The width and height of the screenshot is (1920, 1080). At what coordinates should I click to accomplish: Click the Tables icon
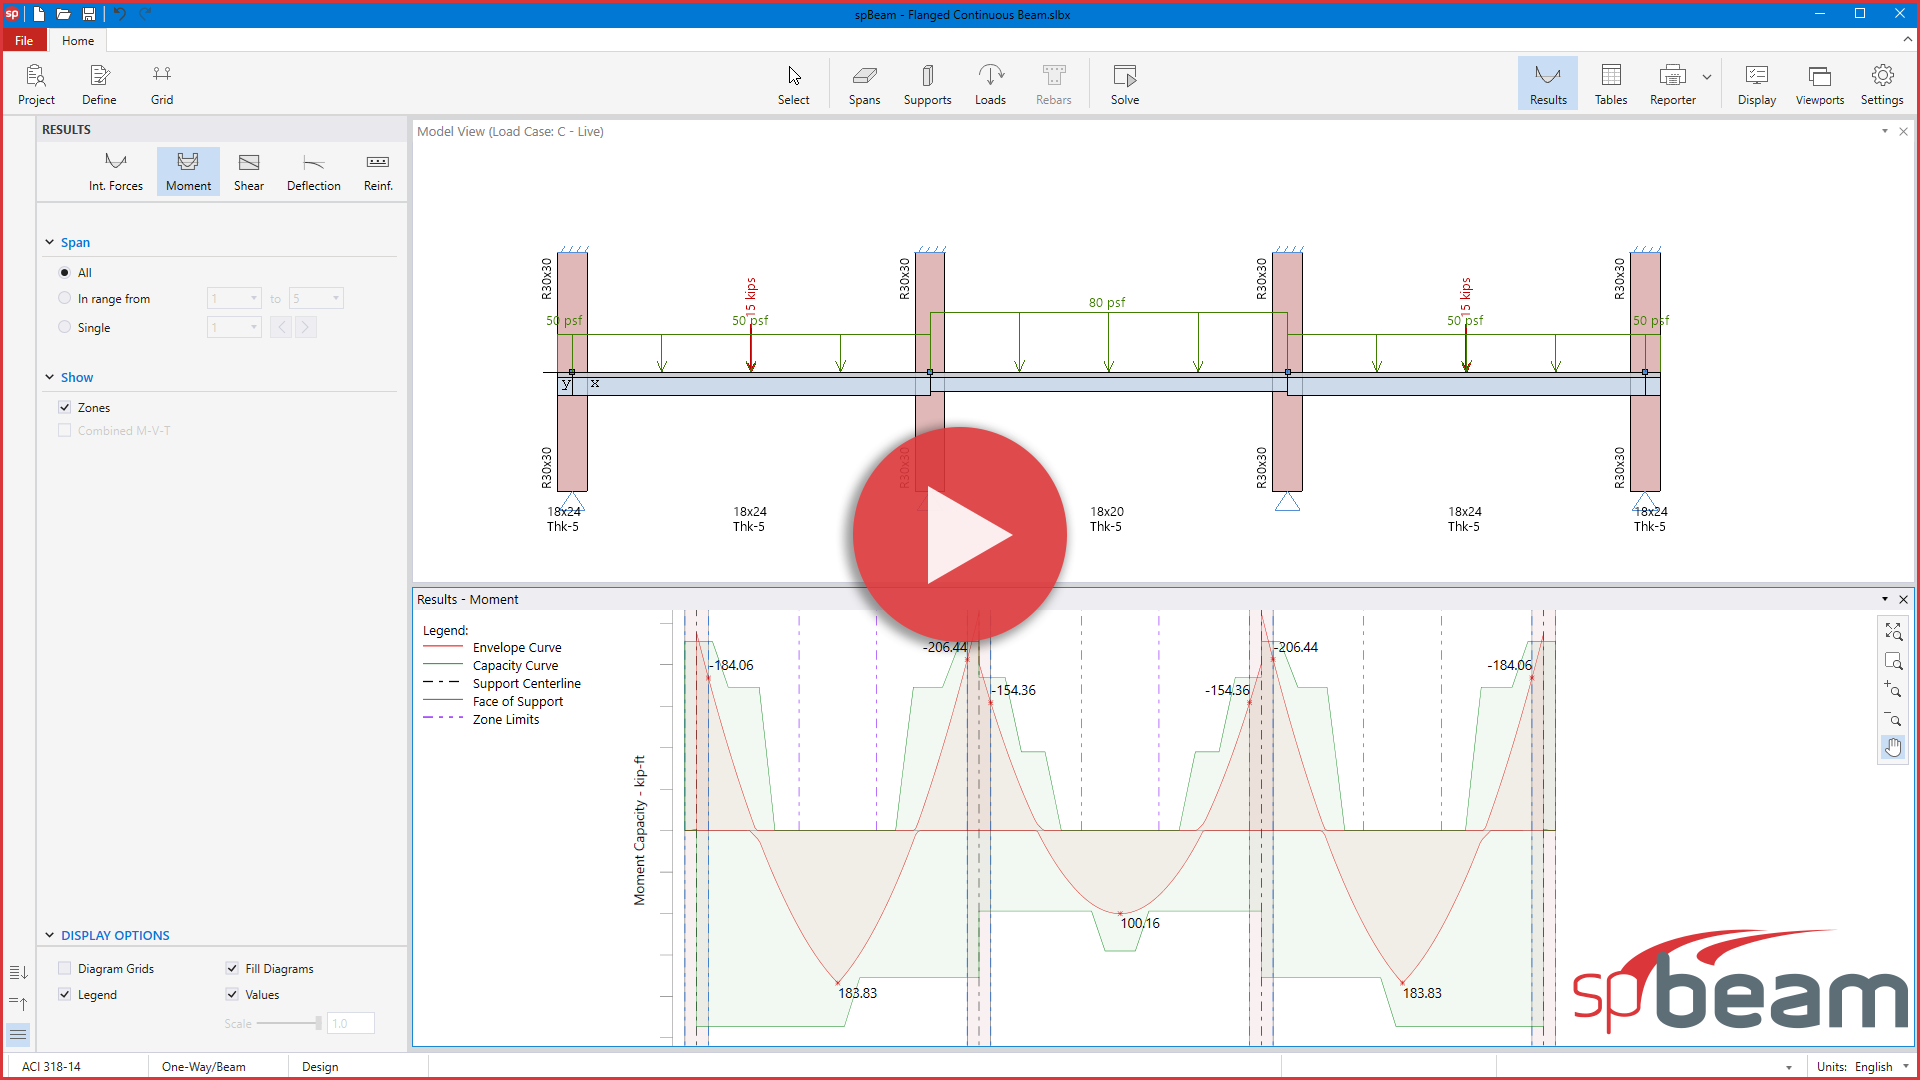[1610, 83]
